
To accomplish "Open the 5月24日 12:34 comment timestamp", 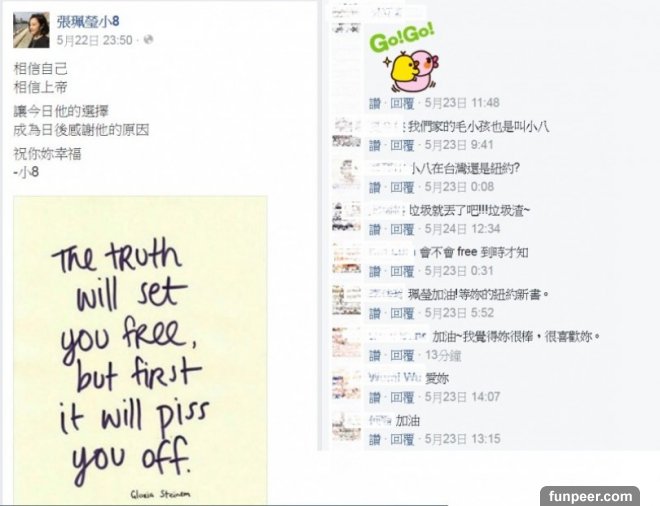I will 462,229.
